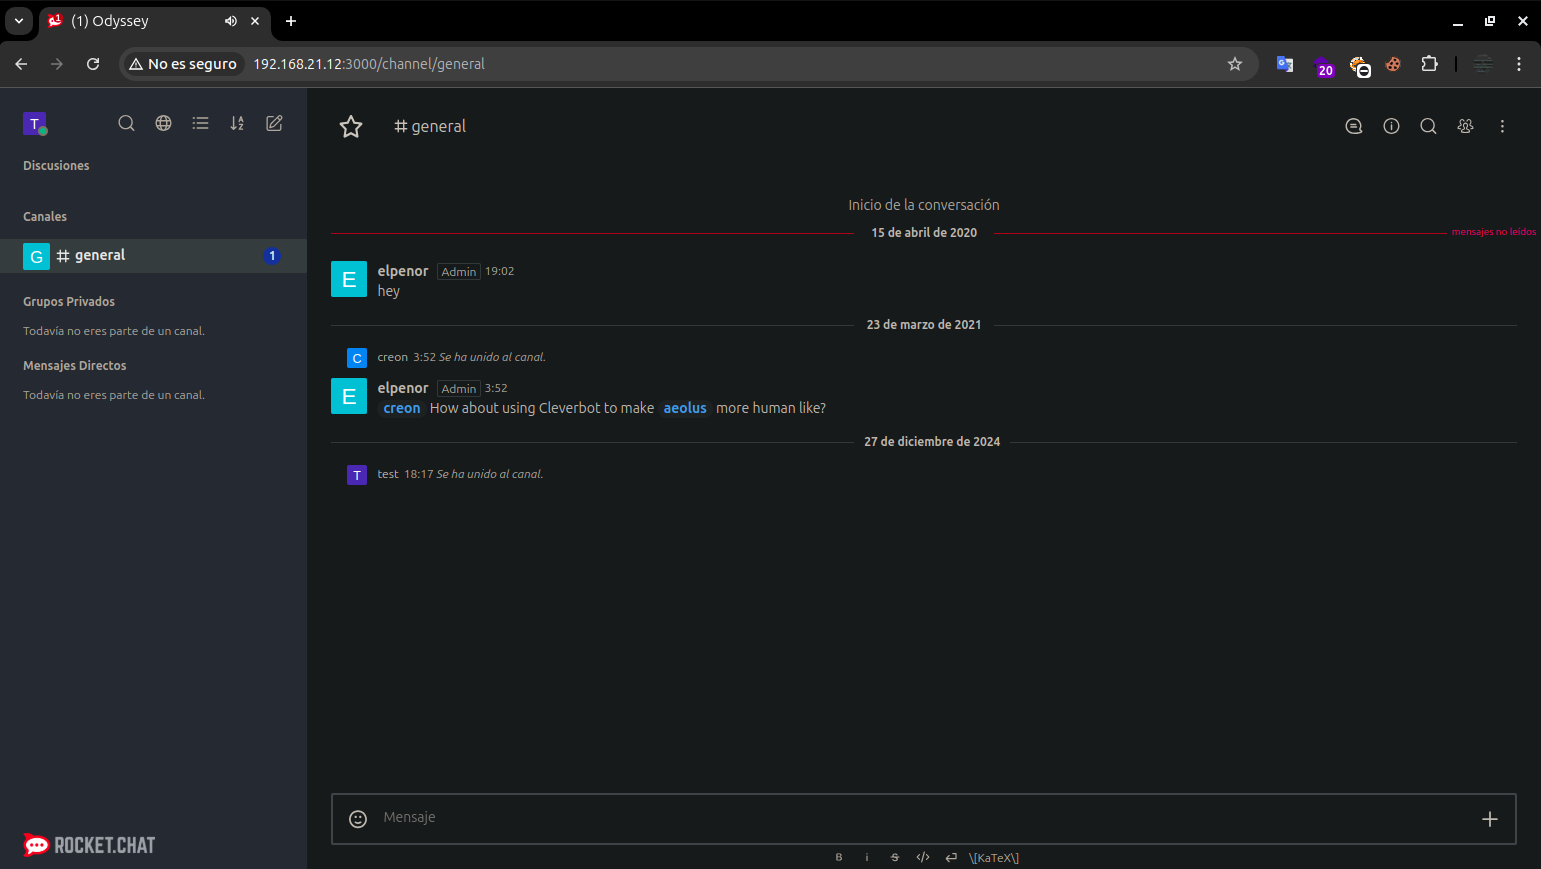Open the sidebar search icon
This screenshot has width=1541, height=869.
point(126,123)
